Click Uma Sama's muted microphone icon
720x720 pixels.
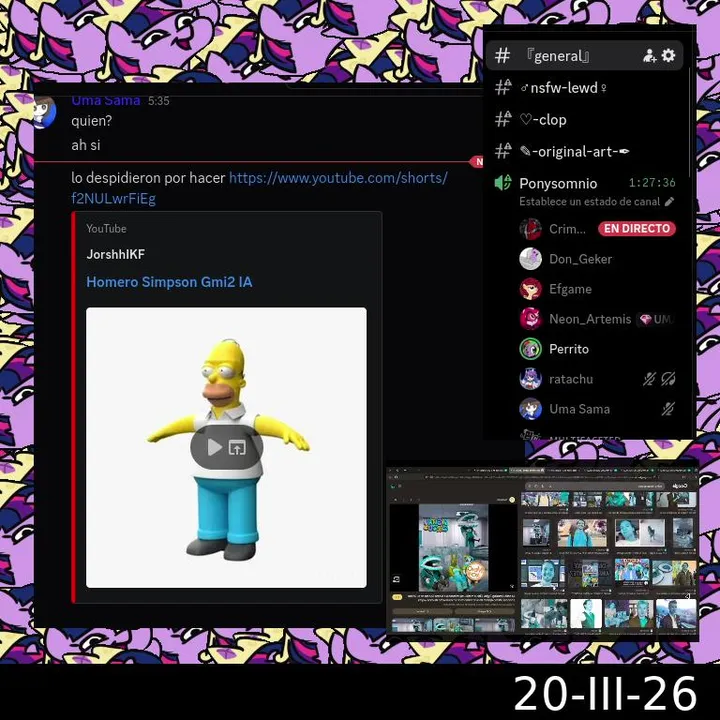pyautogui.click(x=668, y=409)
